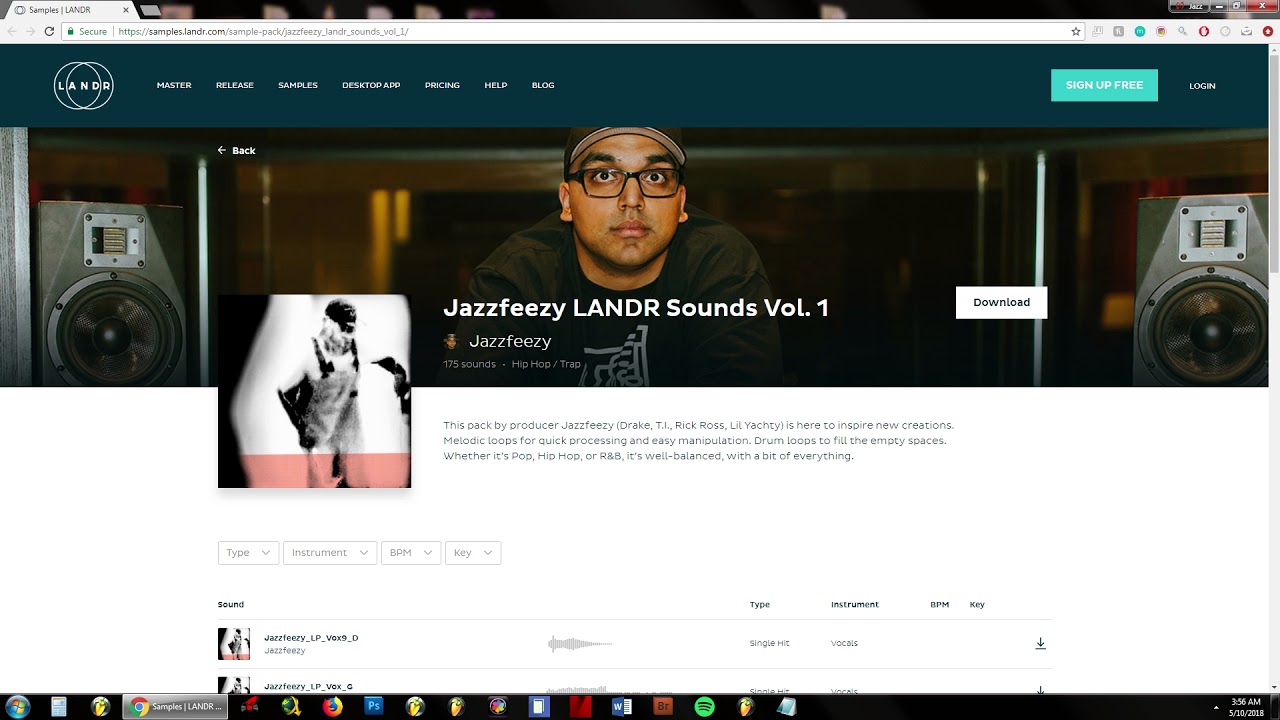1280x720 pixels.
Task: Open the Notepad icon beside Start
Action: pyautogui.click(x=59, y=706)
